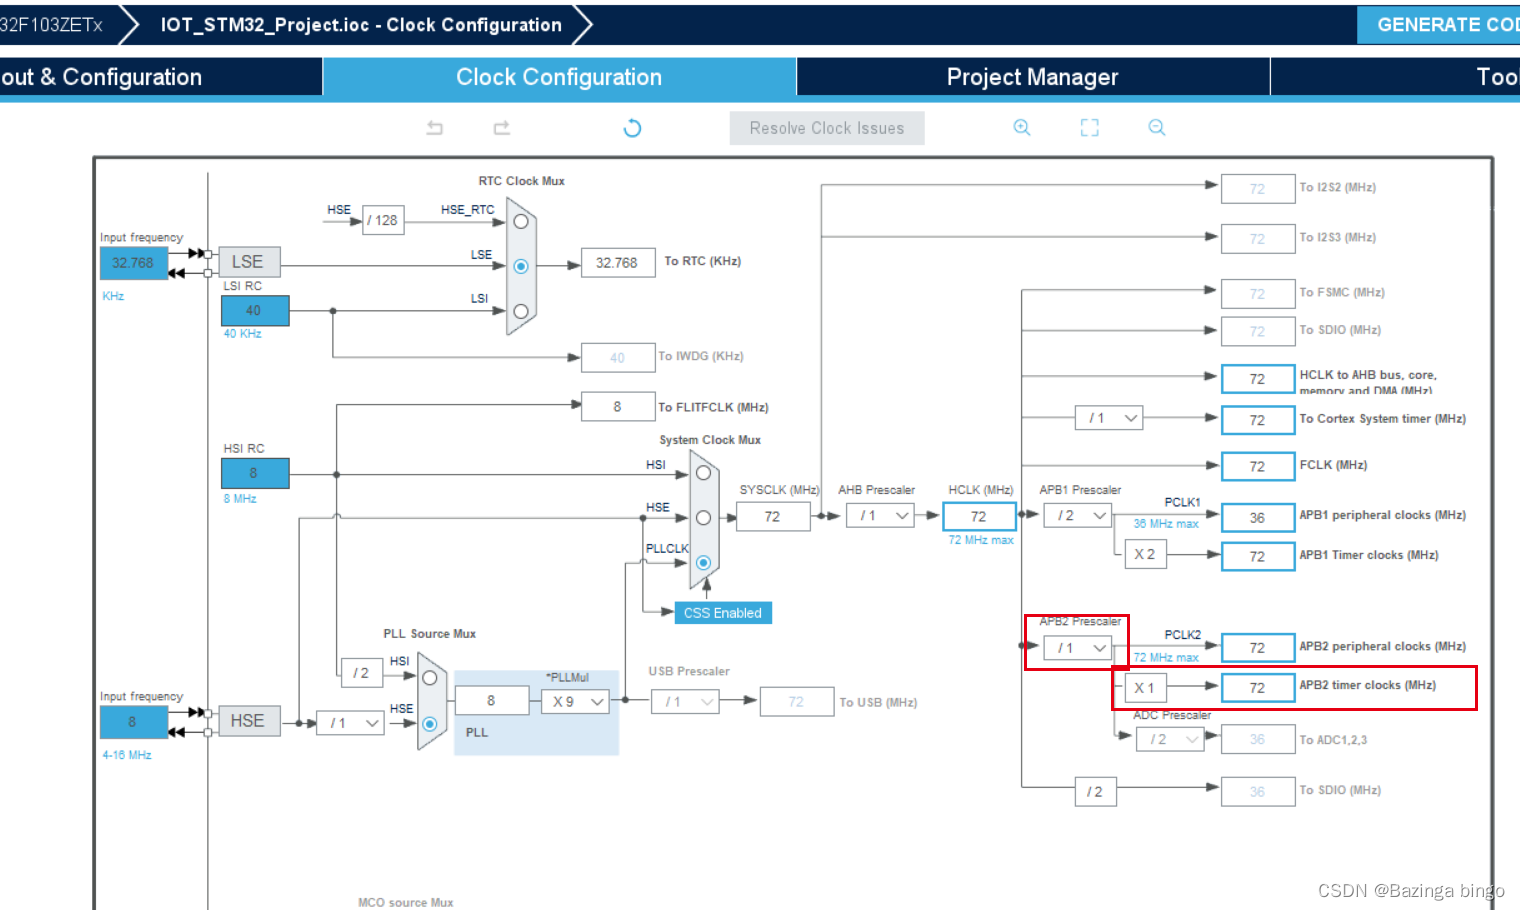Click the HSE input frequency field 8
This screenshot has width=1520, height=910.
pyautogui.click(x=134, y=722)
